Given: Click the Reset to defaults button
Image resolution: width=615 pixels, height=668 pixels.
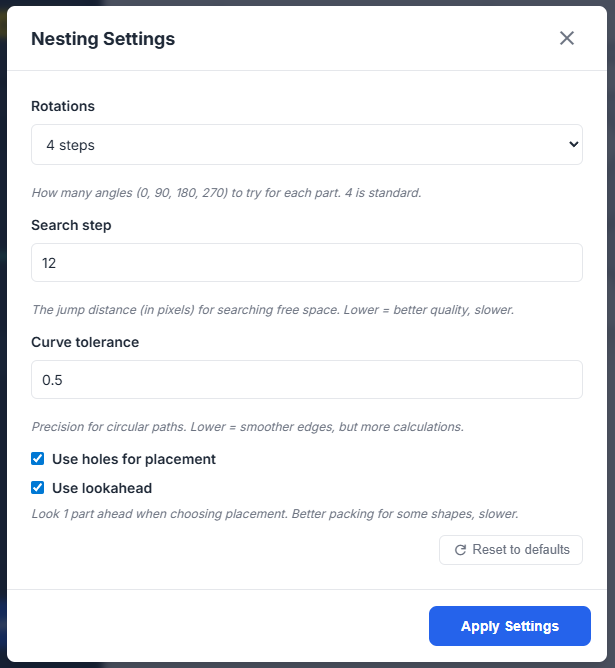Looking at the screenshot, I should 511,550.
